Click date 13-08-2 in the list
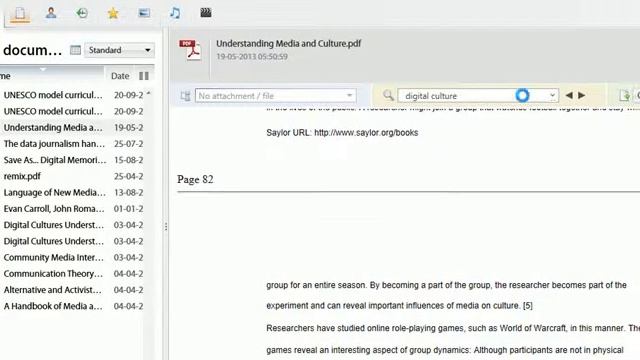640x360 pixels. [129, 193]
